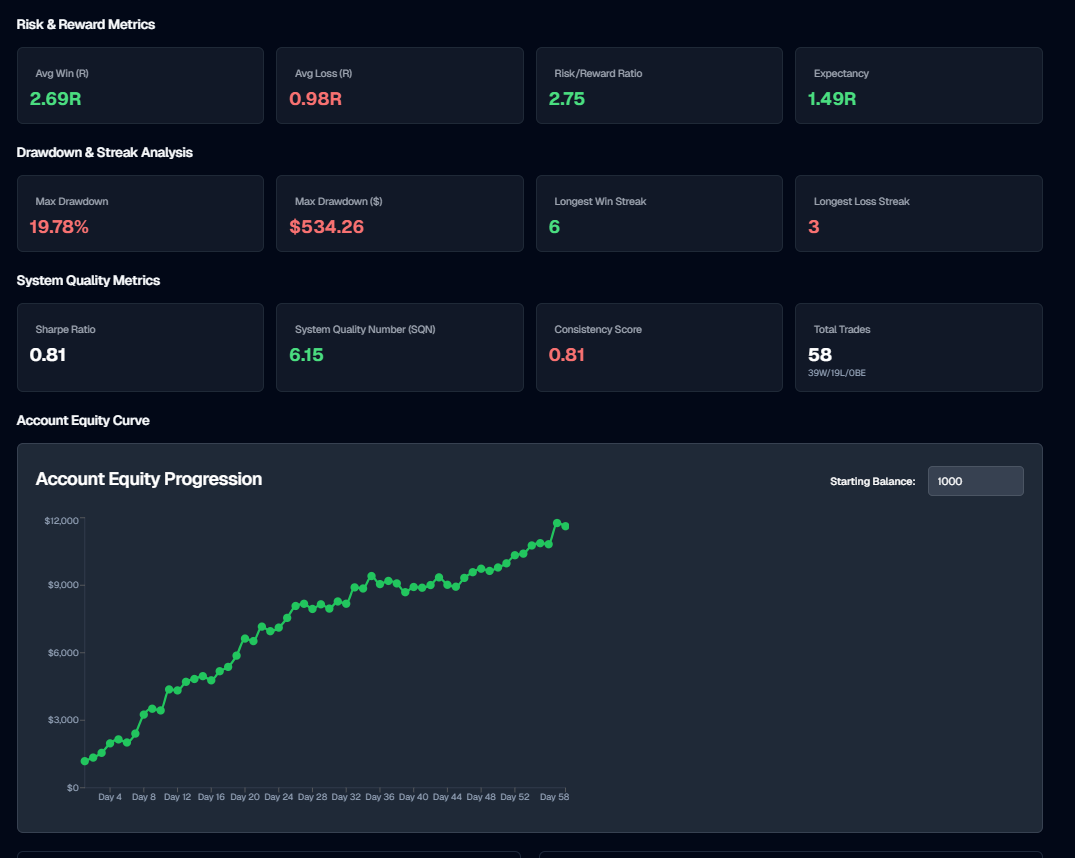Click the Risk/Reward Ratio card showing 2.75

(x=659, y=85)
